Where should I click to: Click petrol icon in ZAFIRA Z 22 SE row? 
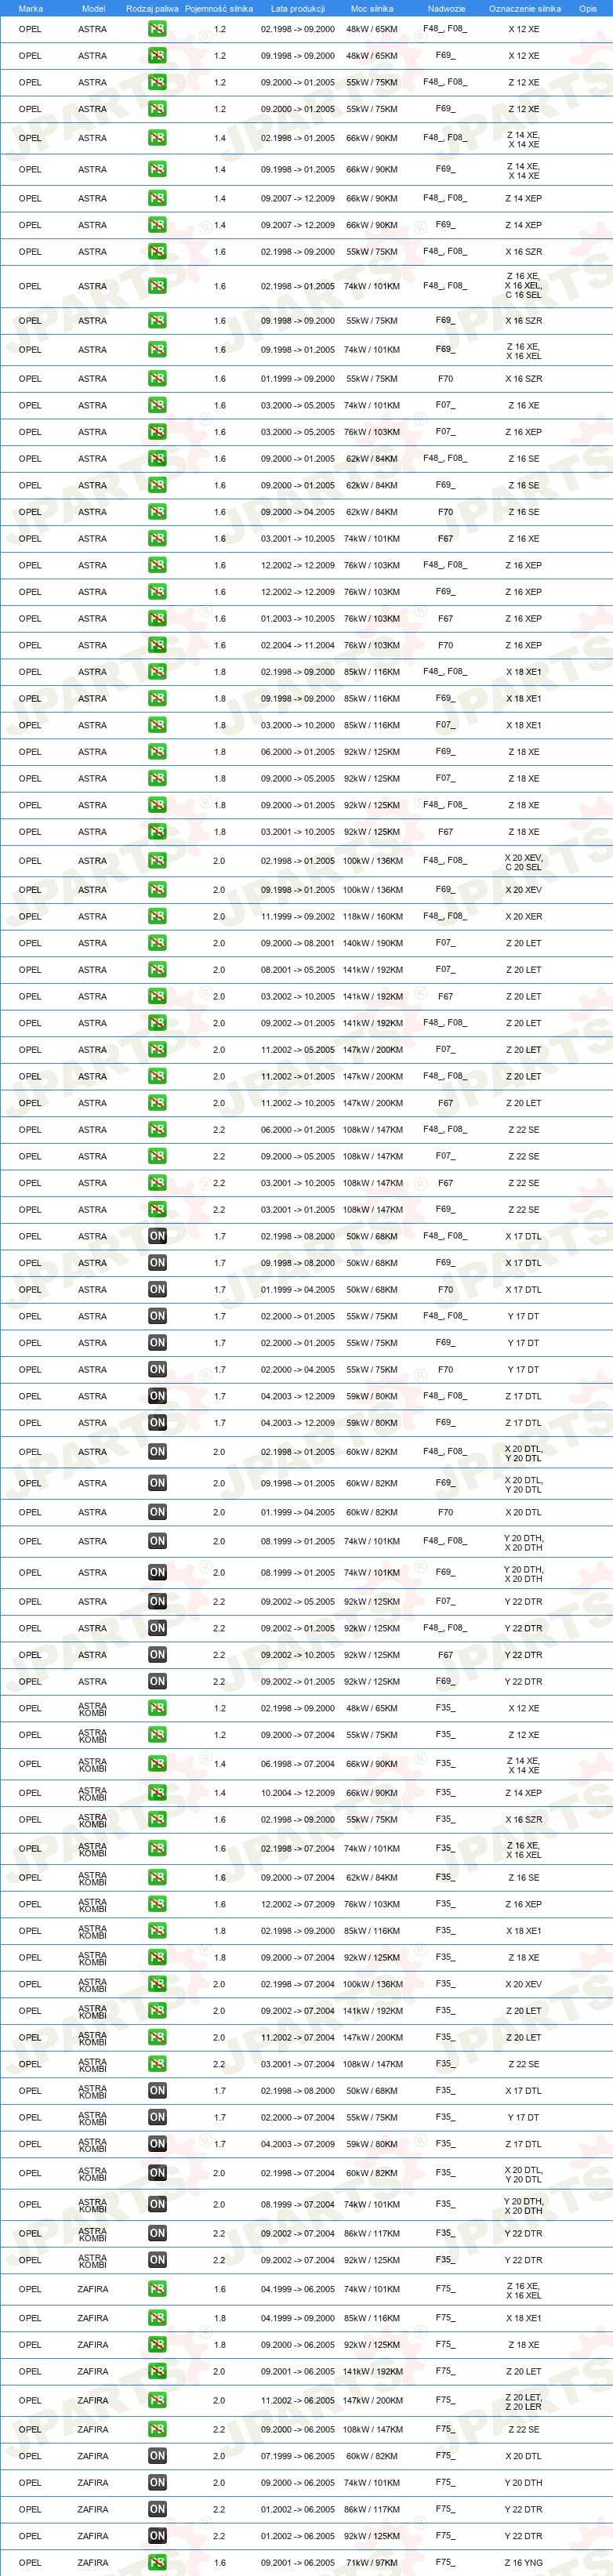click(x=157, y=2429)
